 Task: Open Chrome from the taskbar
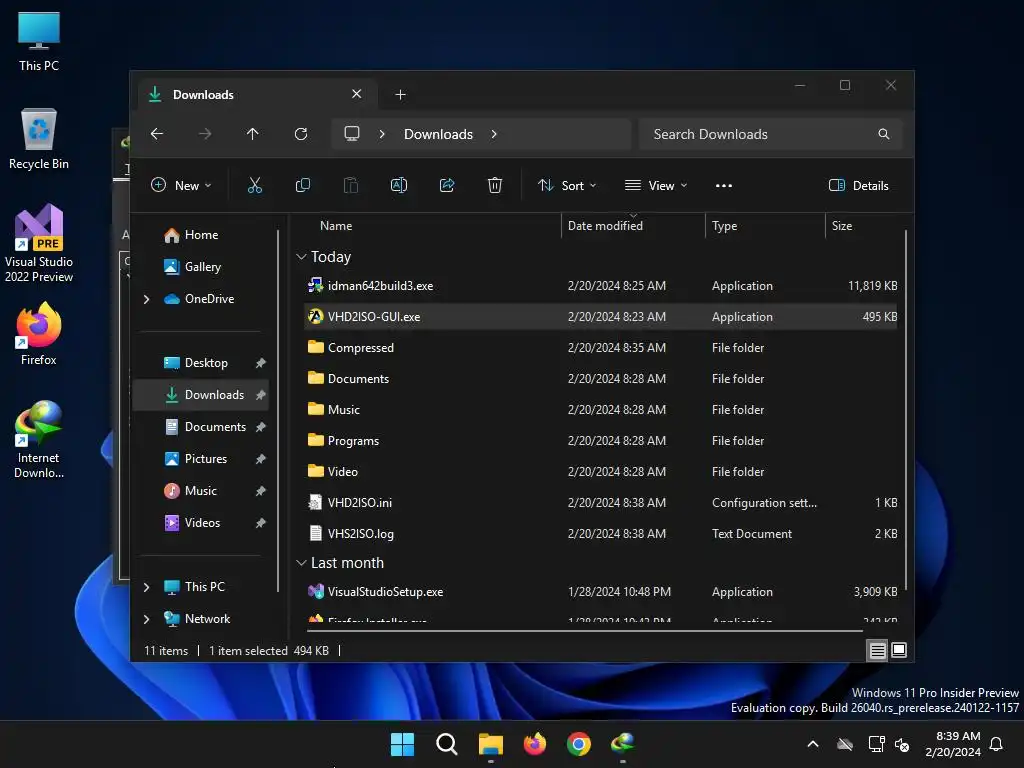(x=579, y=744)
